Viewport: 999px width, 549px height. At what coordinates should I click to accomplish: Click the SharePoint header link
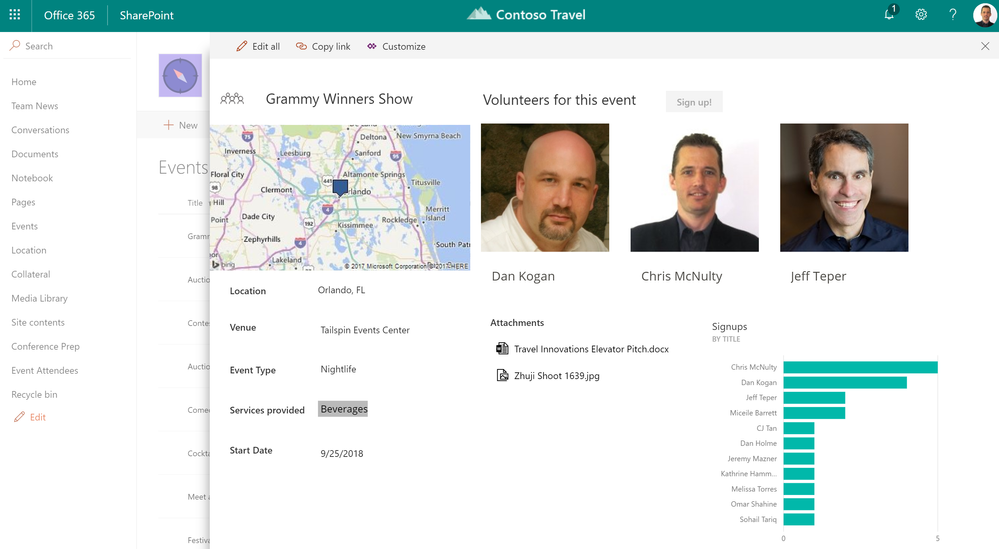click(x=147, y=15)
